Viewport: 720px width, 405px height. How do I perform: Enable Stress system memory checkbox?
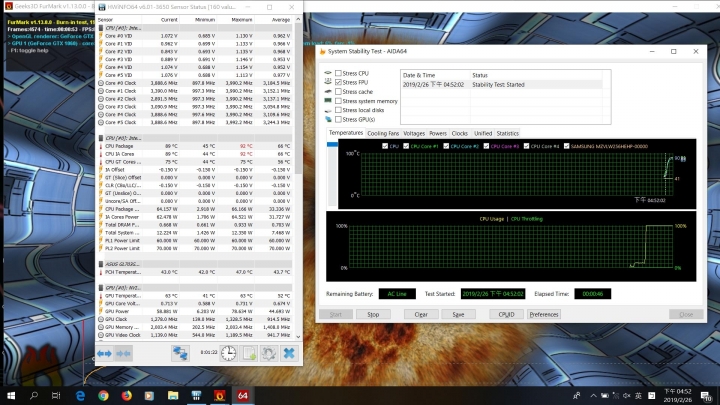click(338, 101)
